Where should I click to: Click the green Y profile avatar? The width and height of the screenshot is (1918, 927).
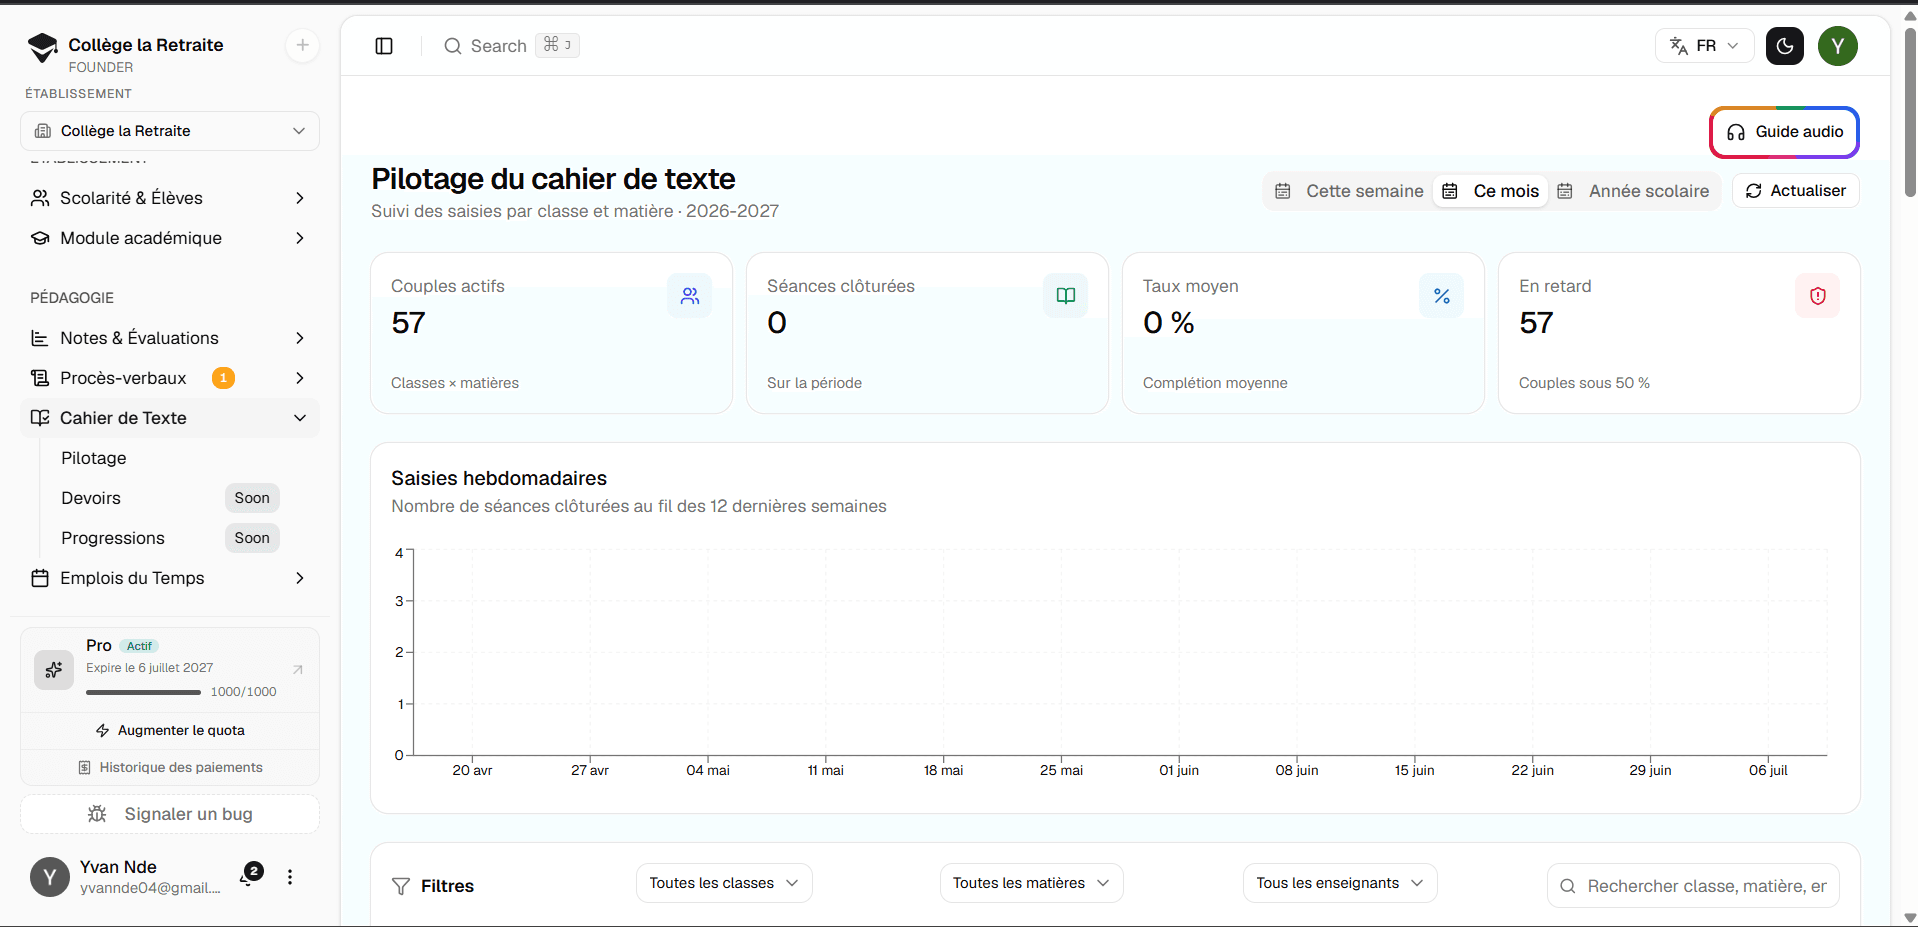[x=1838, y=46]
